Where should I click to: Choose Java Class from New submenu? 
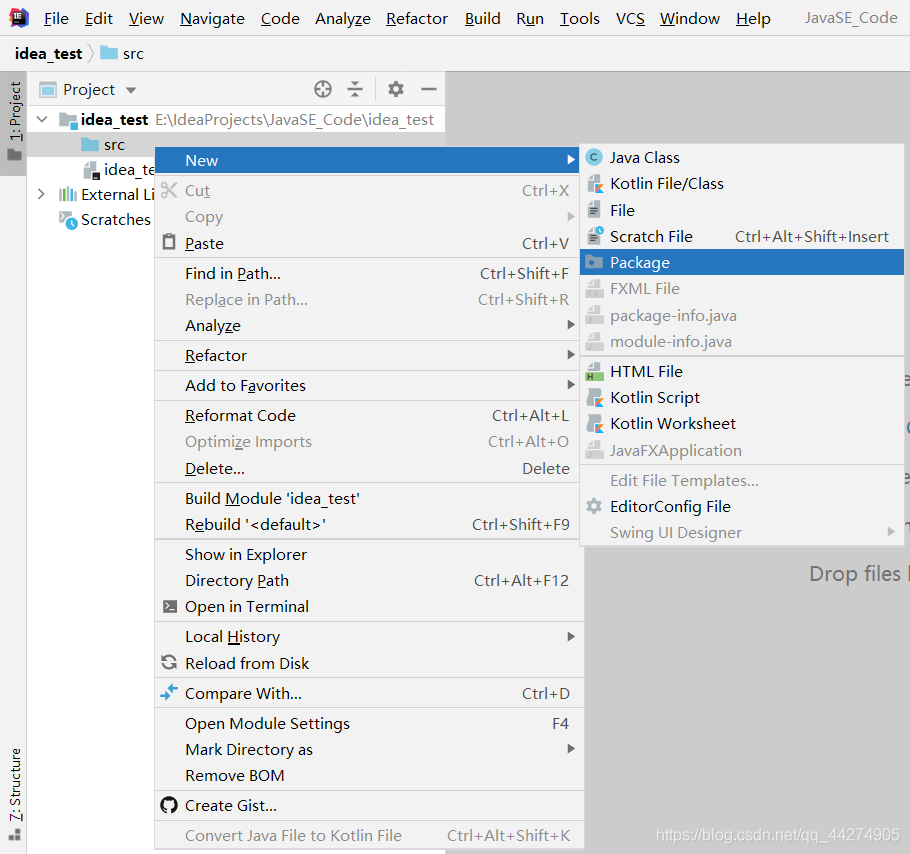(x=742, y=157)
